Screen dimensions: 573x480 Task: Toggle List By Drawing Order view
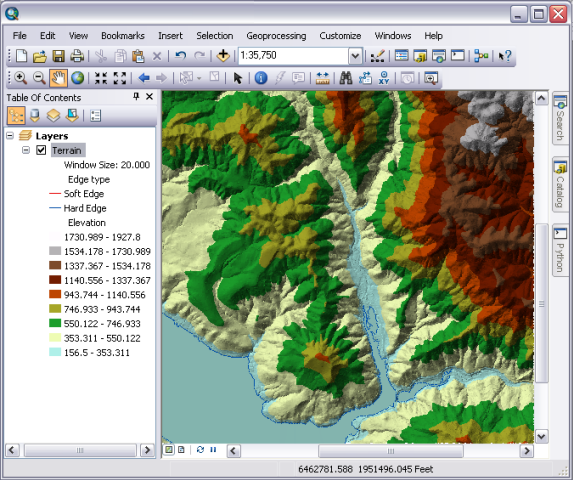pos(16,116)
